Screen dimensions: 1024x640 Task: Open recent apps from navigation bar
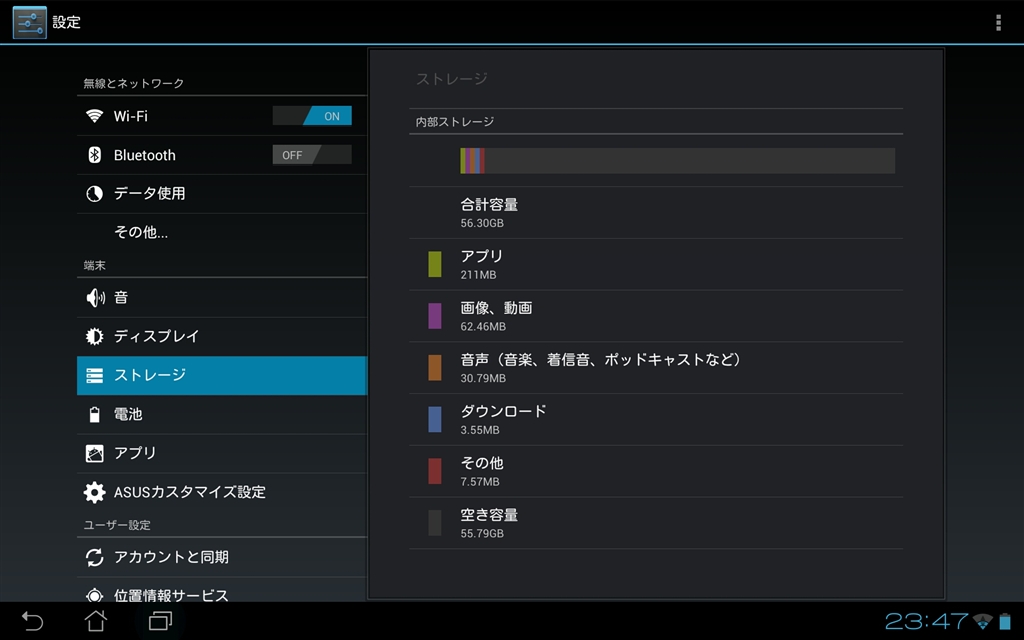[161, 620]
